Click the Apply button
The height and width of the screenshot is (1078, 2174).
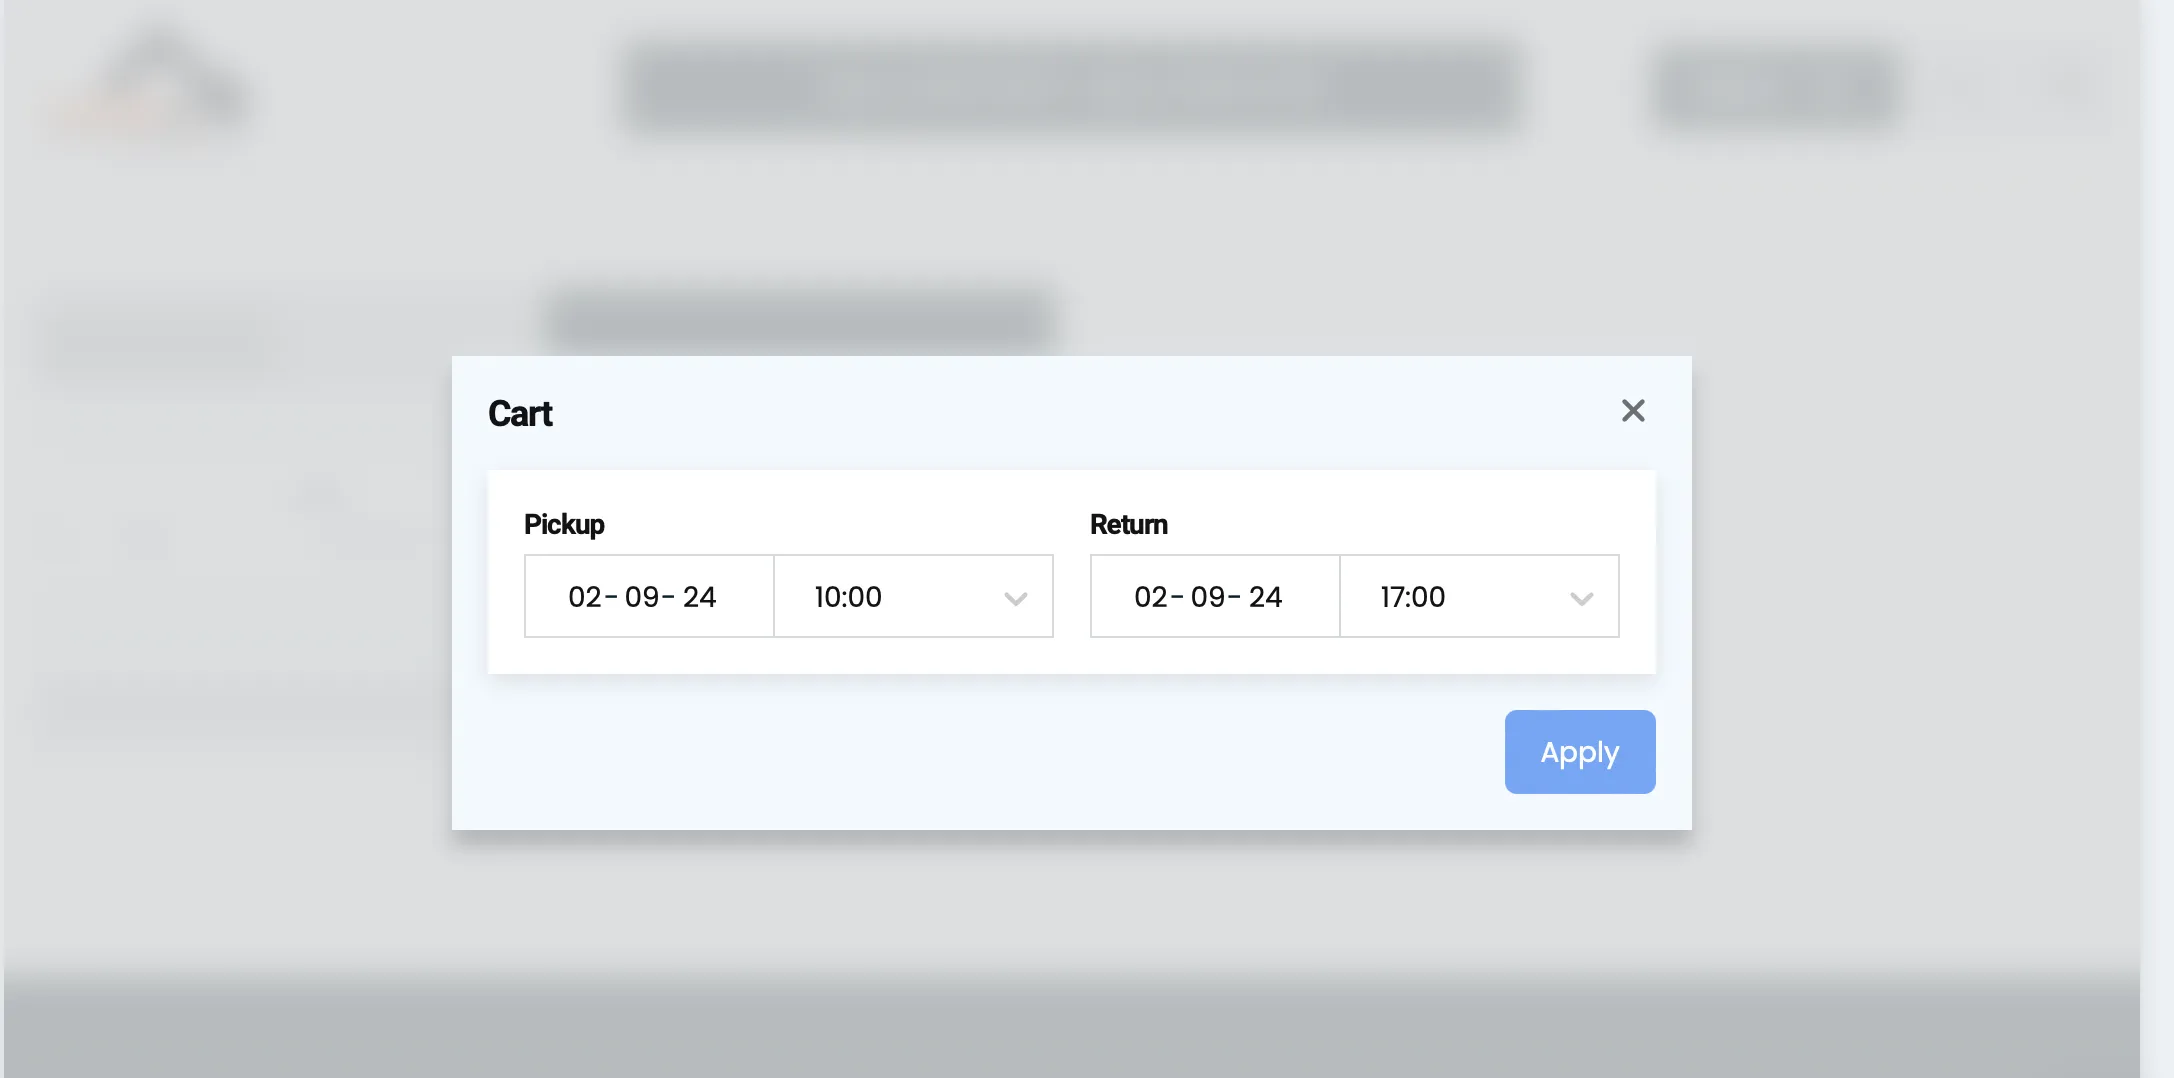[1579, 752]
